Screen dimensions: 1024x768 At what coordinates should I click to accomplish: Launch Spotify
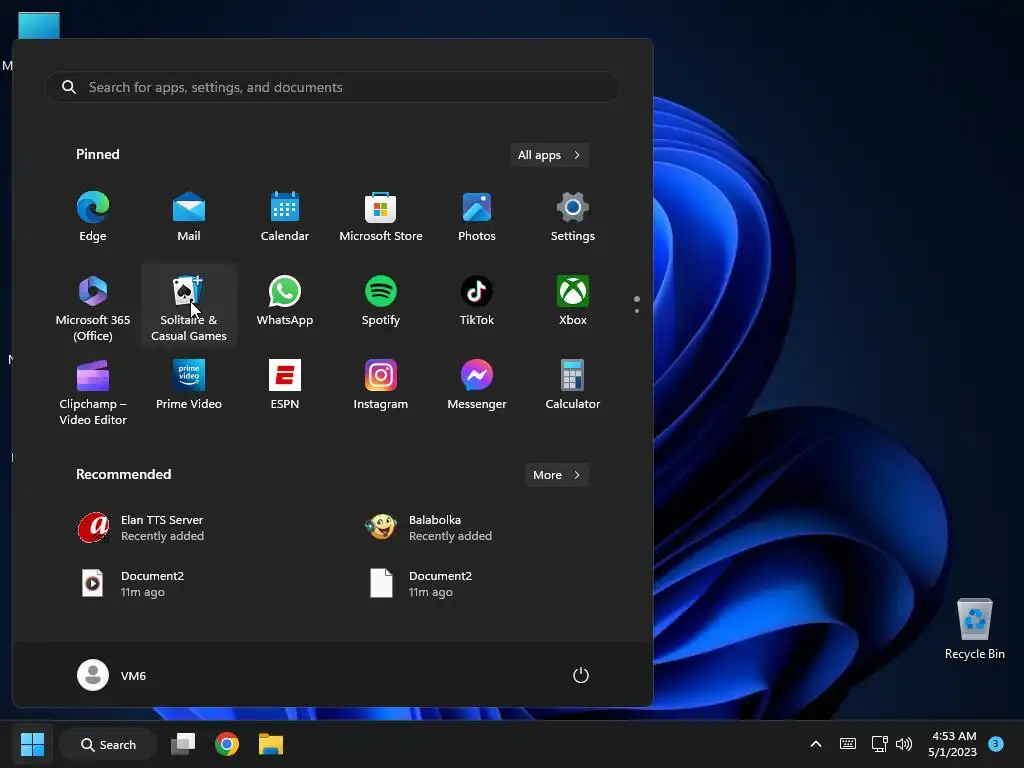point(381,302)
